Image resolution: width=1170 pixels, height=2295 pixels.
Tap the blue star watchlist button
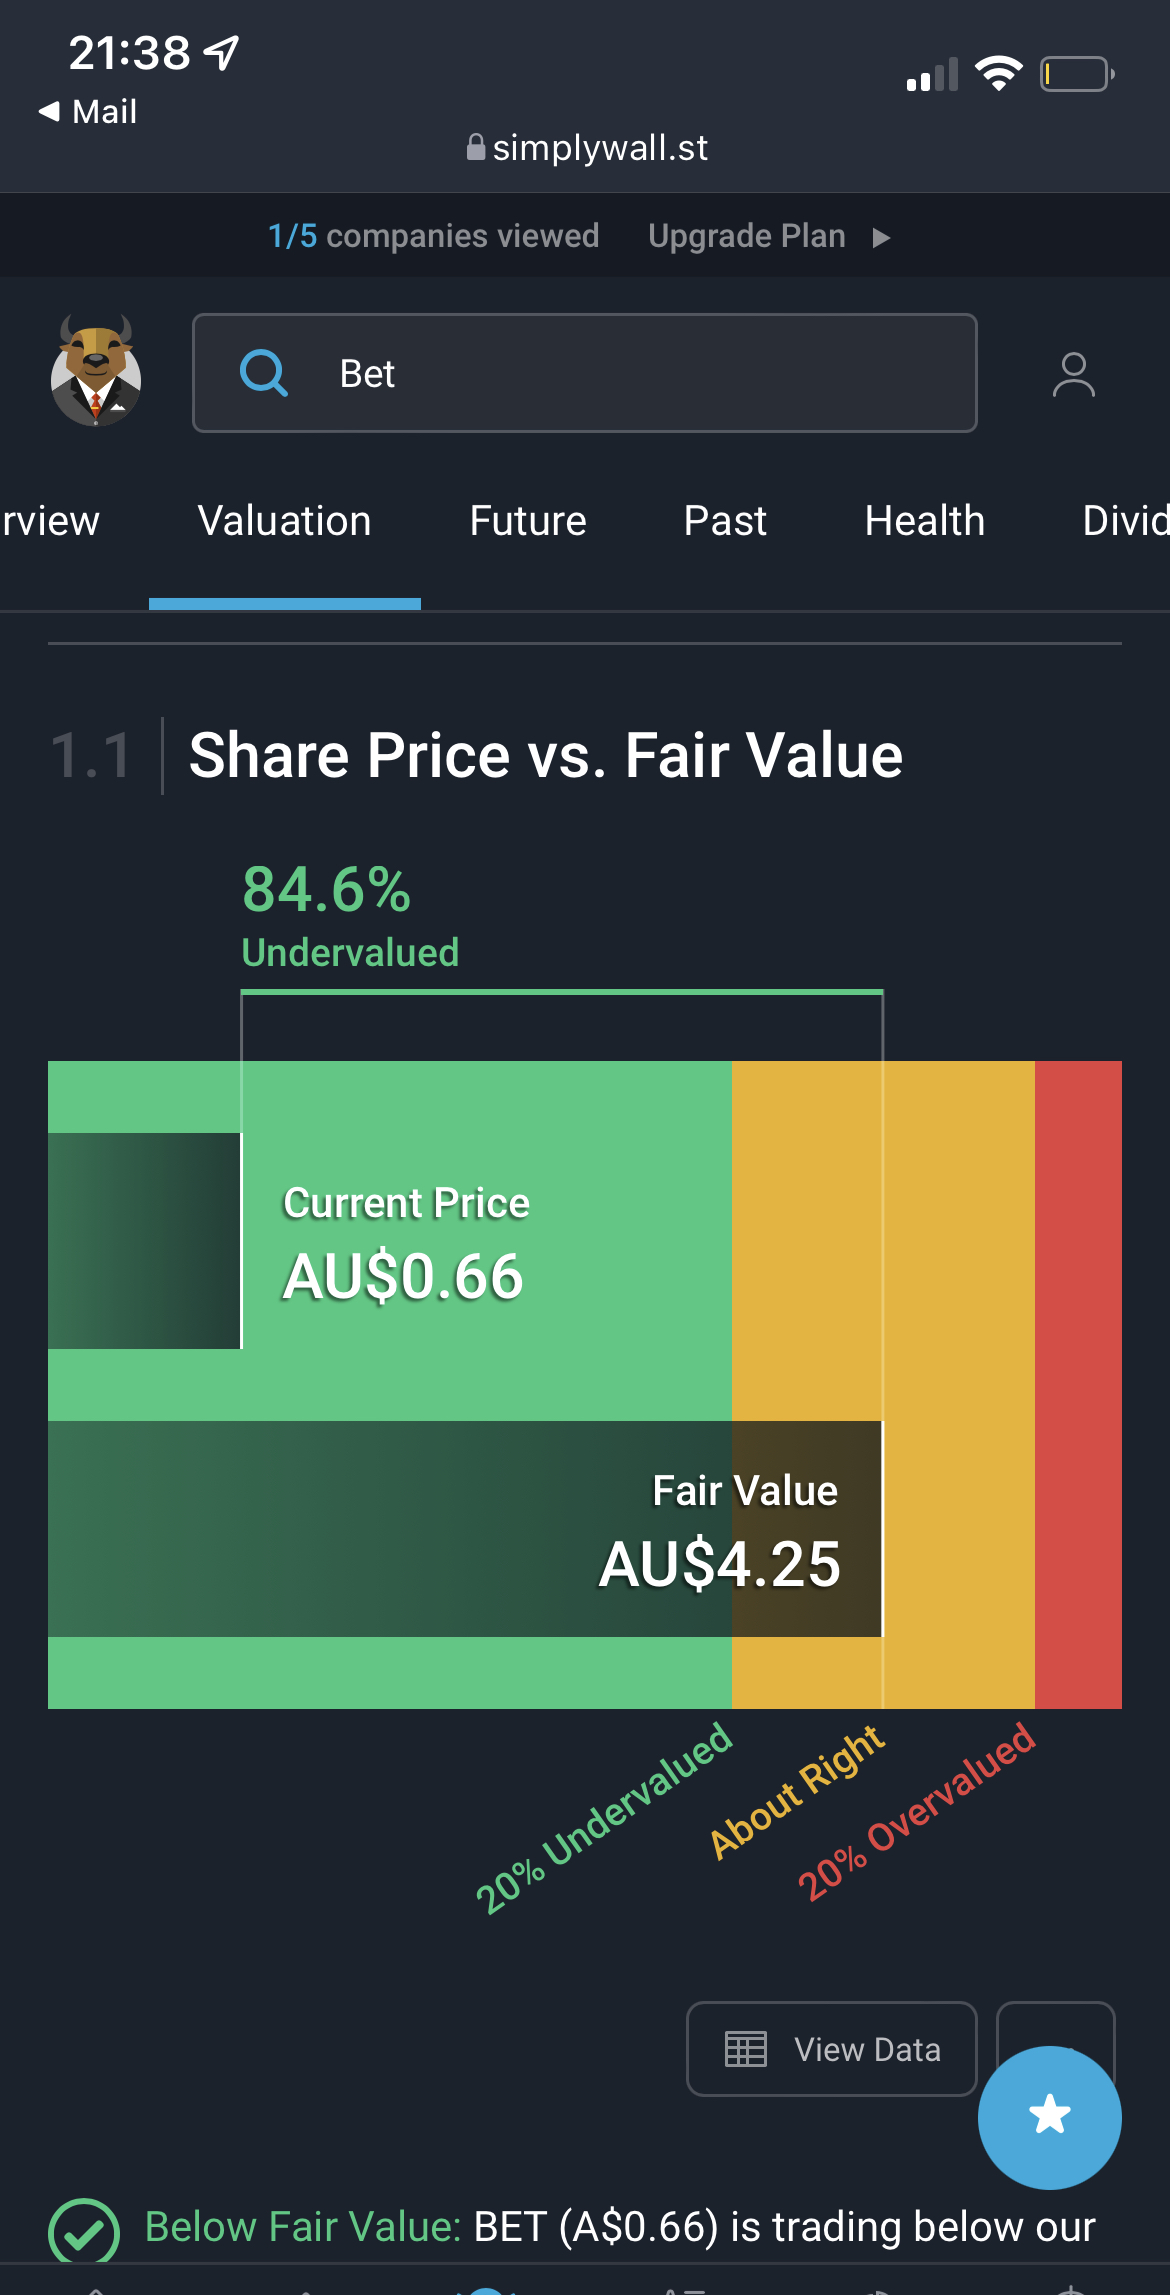click(x=1049, y=2116)
